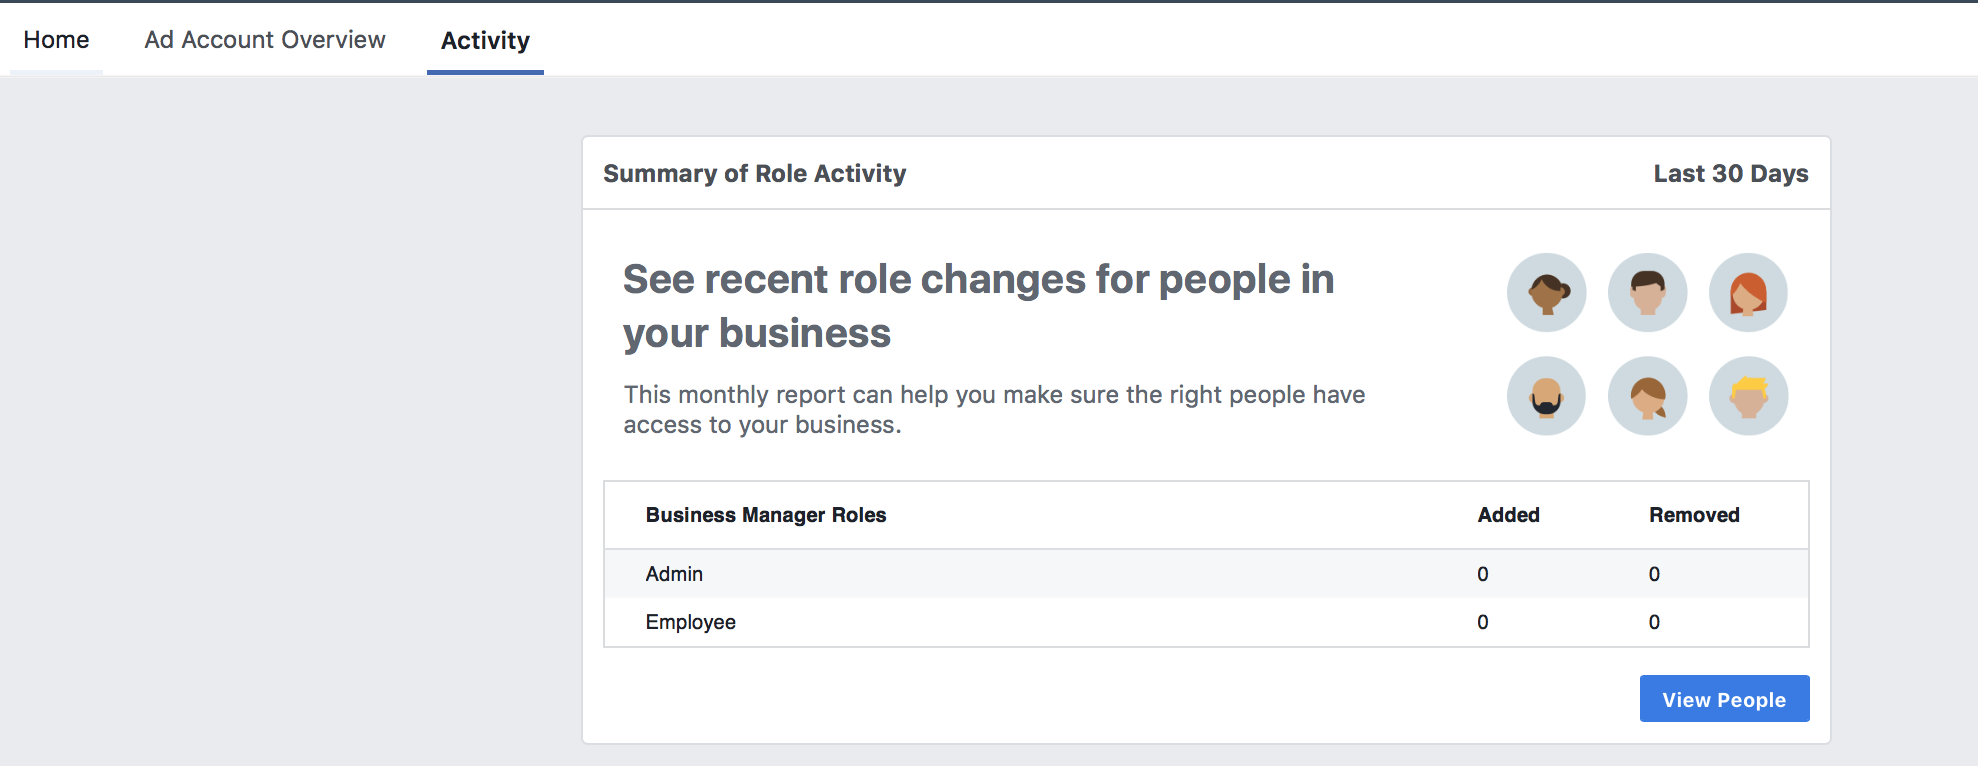Switch to Ad Account Overview tab
1978x766 pixels.
pos(265,40)
